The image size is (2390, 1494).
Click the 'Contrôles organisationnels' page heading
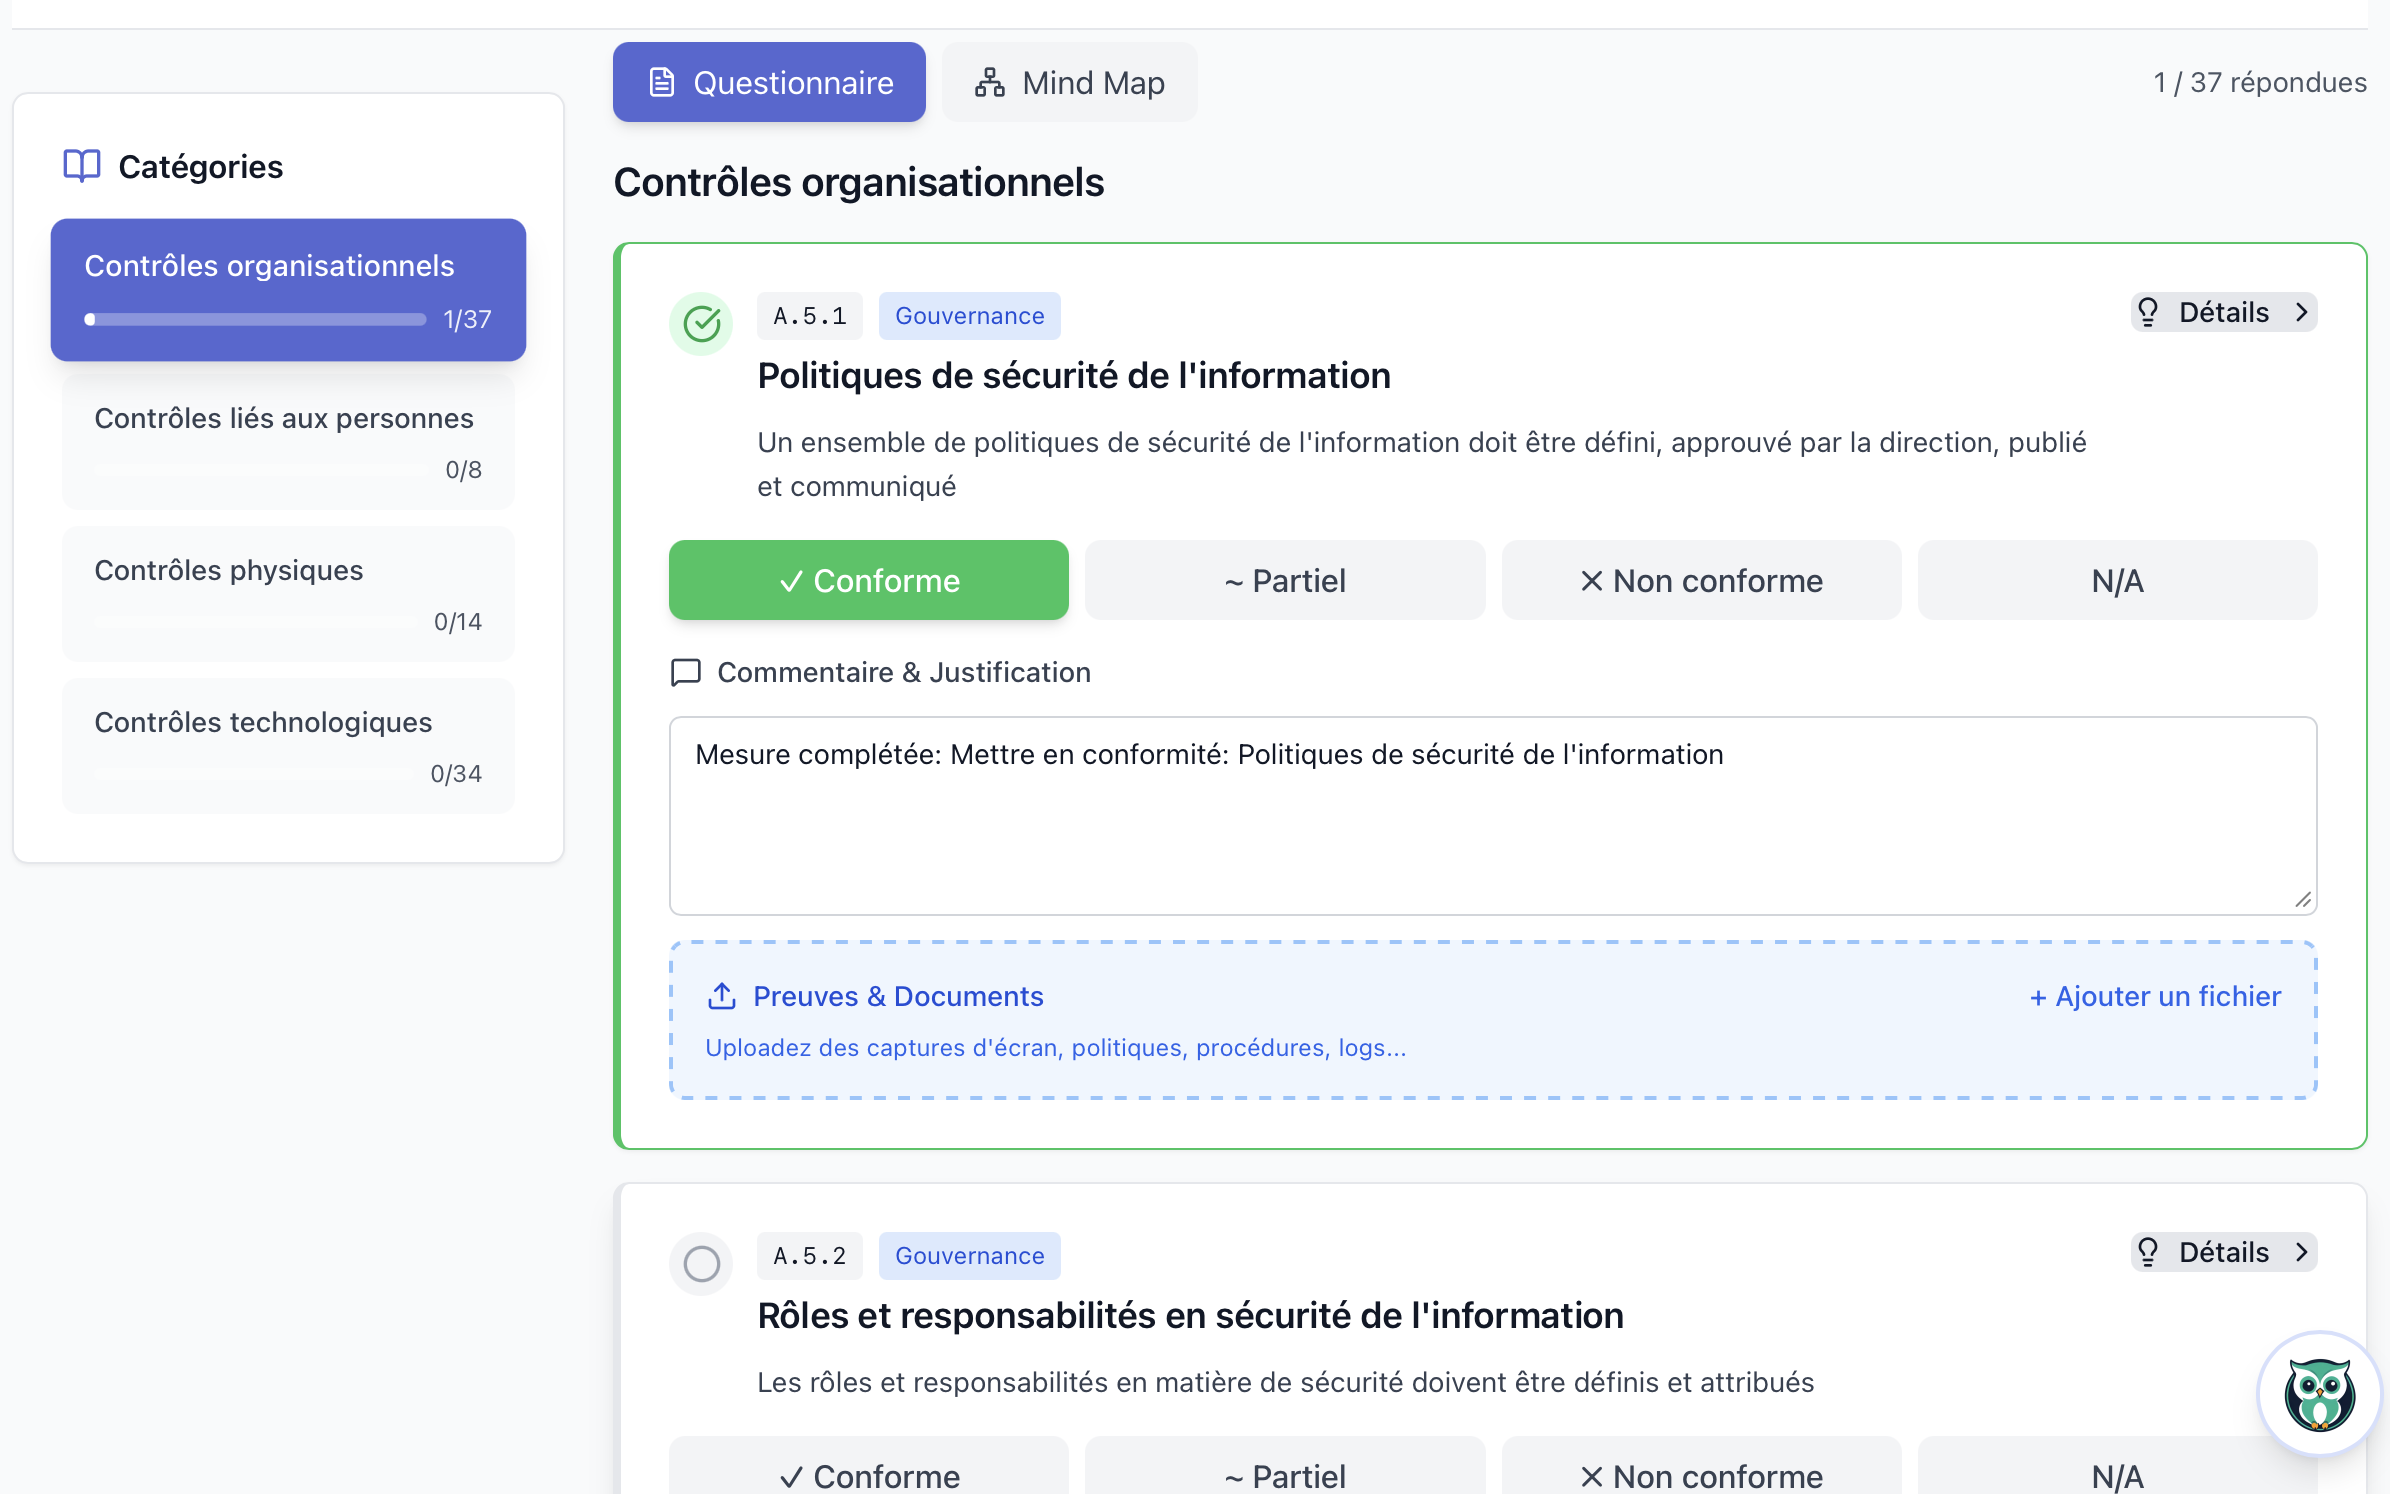point(858,183)
